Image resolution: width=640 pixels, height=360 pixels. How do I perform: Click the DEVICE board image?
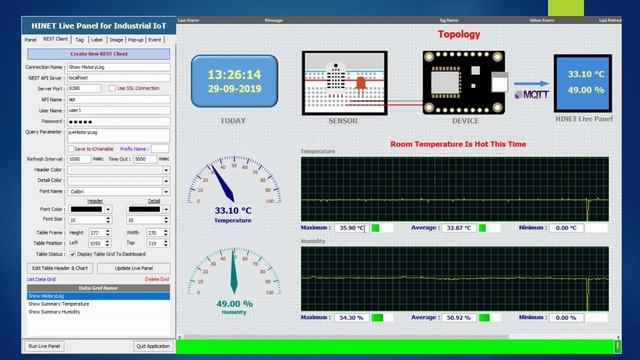pyautogui.click(x=464, y=82)
